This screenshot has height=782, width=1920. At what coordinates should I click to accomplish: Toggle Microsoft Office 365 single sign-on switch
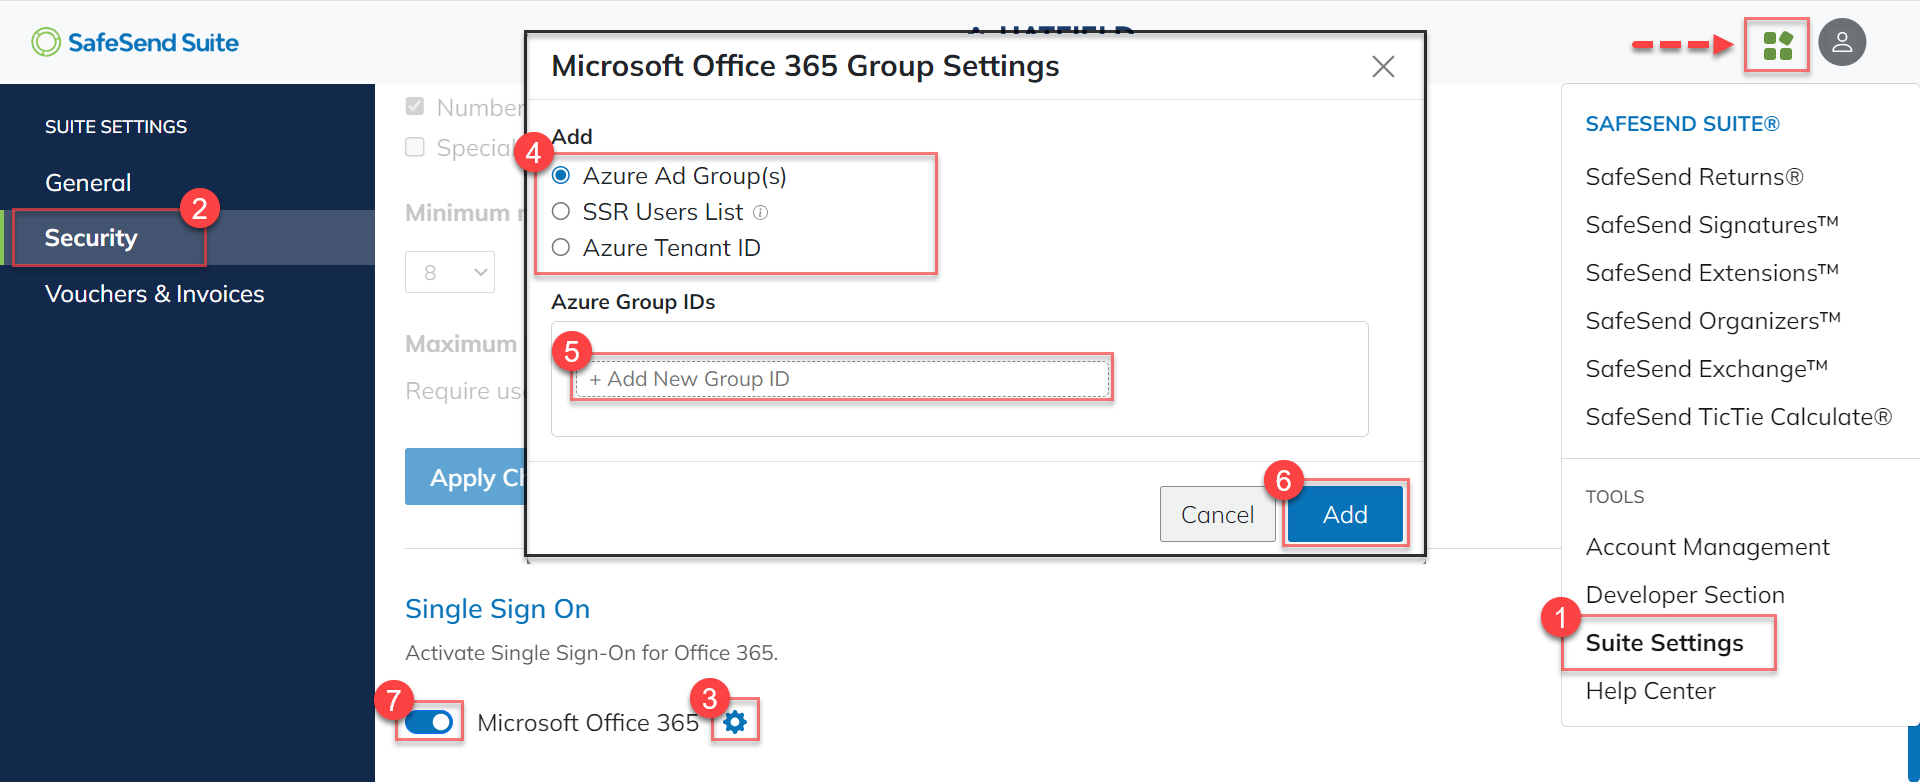(x=430, y=722)
